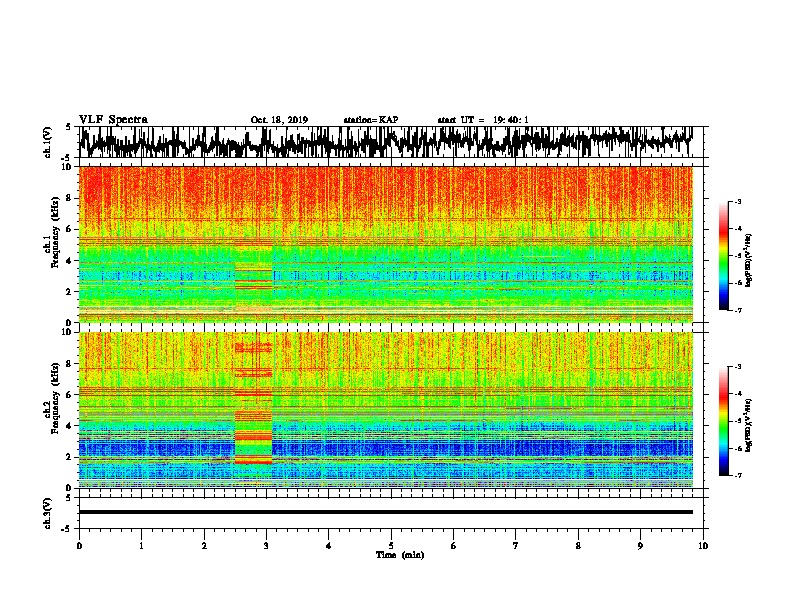Click the "Time (min)" x-axis label
The height and width of the screenshot is (612, 792).
click(x=400, y=555)
